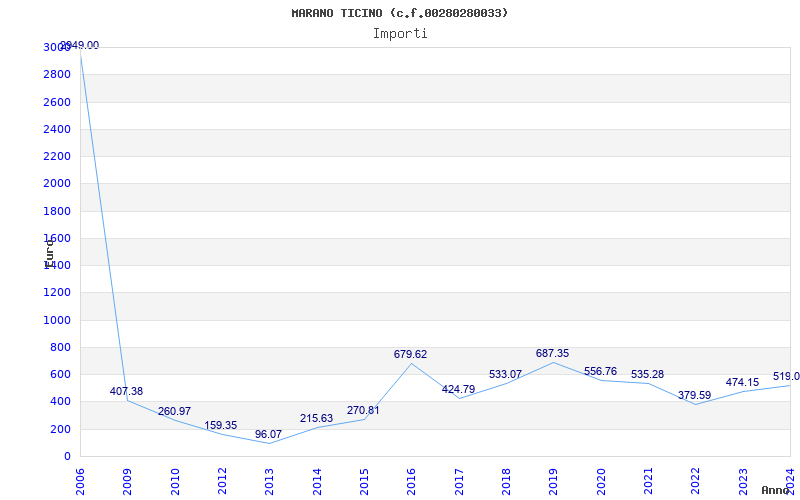Click the Importi subtitle
Viewport: 800px width, 500px height.
coord(400,34)
